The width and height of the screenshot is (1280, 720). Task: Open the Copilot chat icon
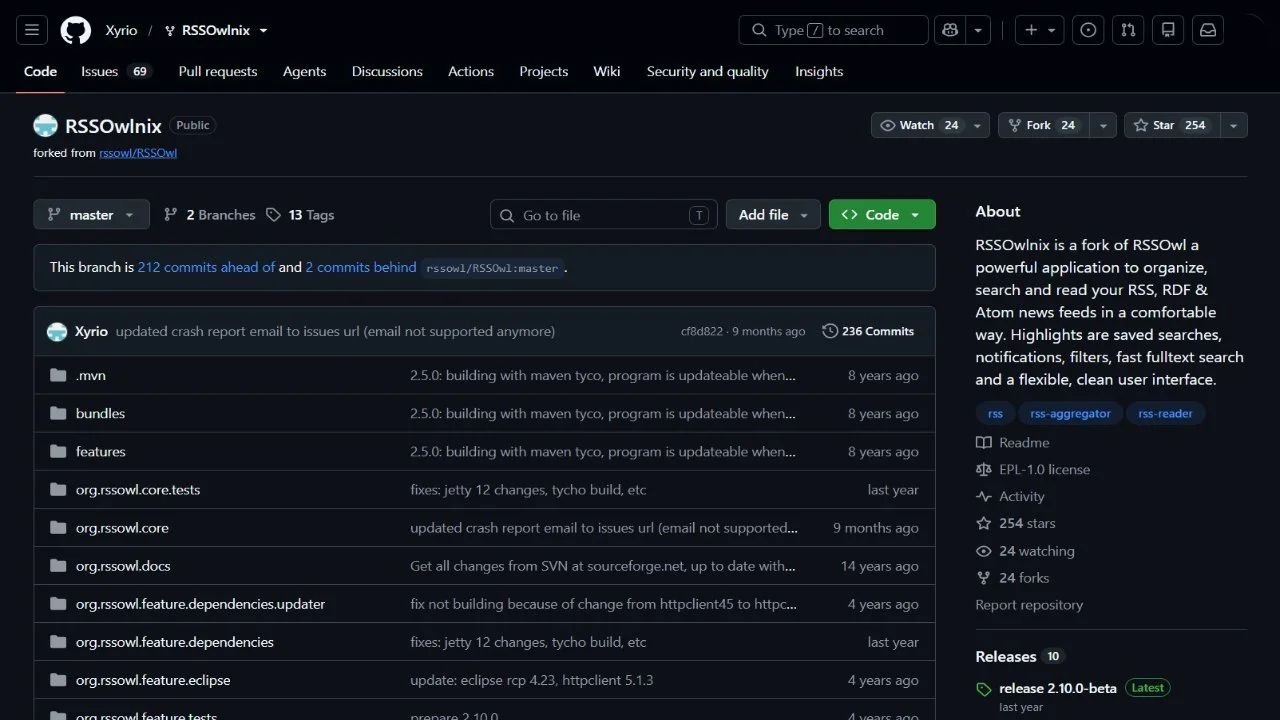pyautogui.click(x=949, y=30)
